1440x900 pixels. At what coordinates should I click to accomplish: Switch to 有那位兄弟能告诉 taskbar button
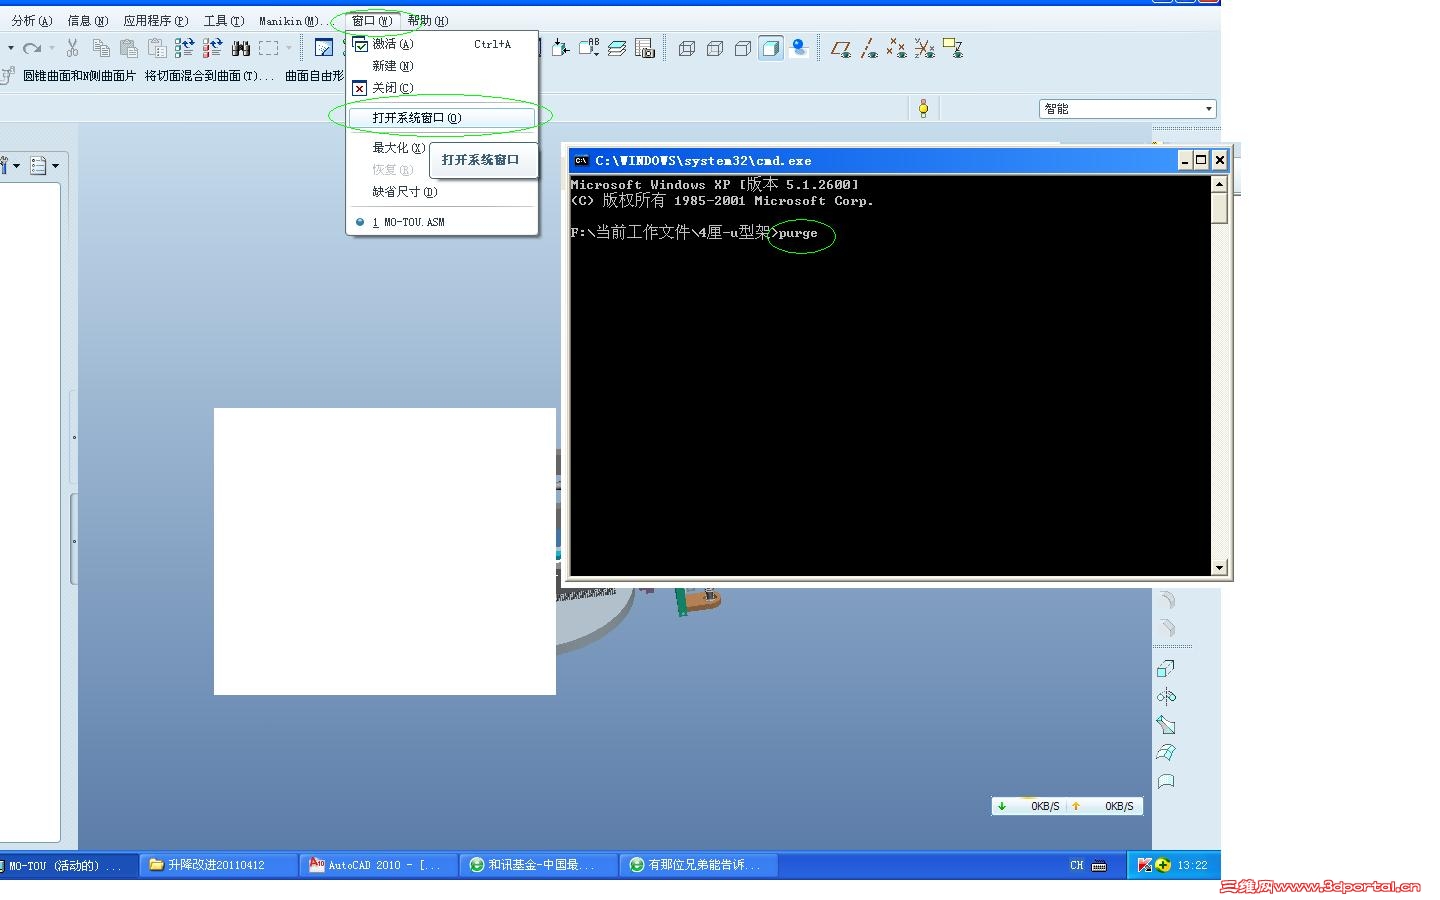click(699, 865)
